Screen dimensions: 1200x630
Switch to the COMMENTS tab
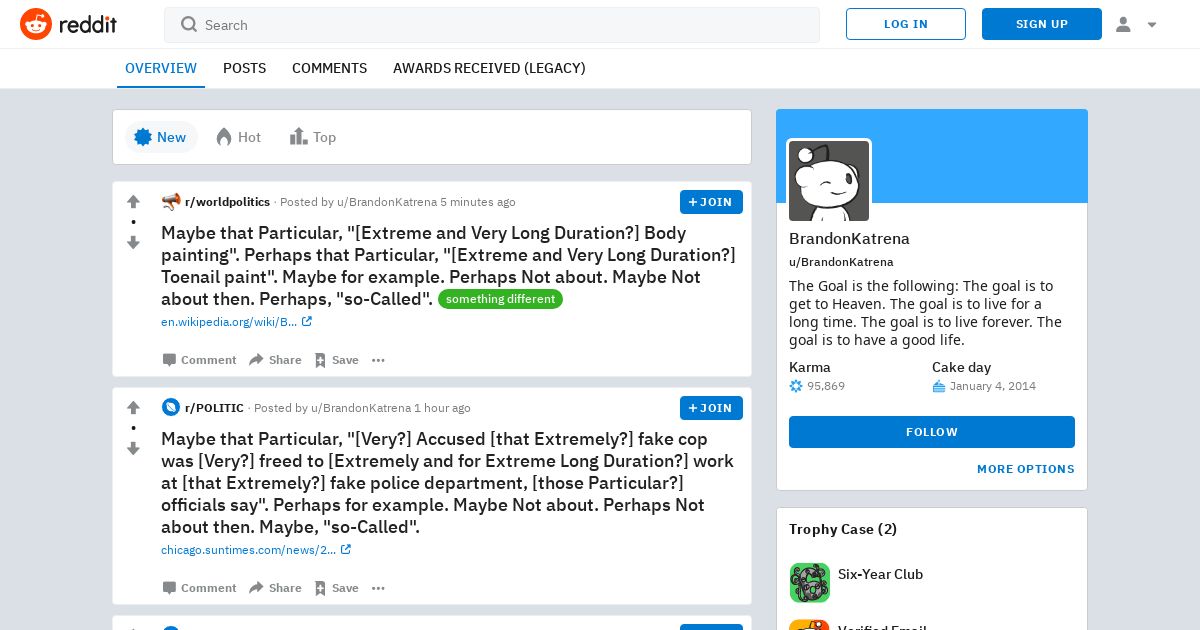click(x=330, y=68)
